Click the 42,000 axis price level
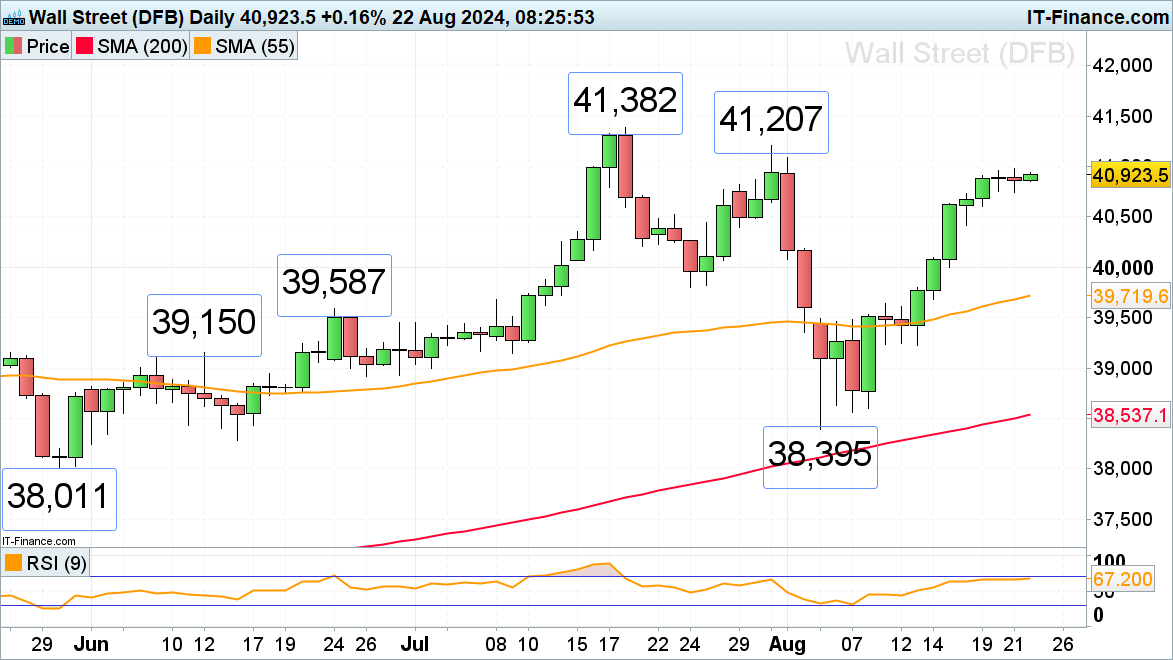This screenshot has height=660, width=1173. tap(1123, 66)
